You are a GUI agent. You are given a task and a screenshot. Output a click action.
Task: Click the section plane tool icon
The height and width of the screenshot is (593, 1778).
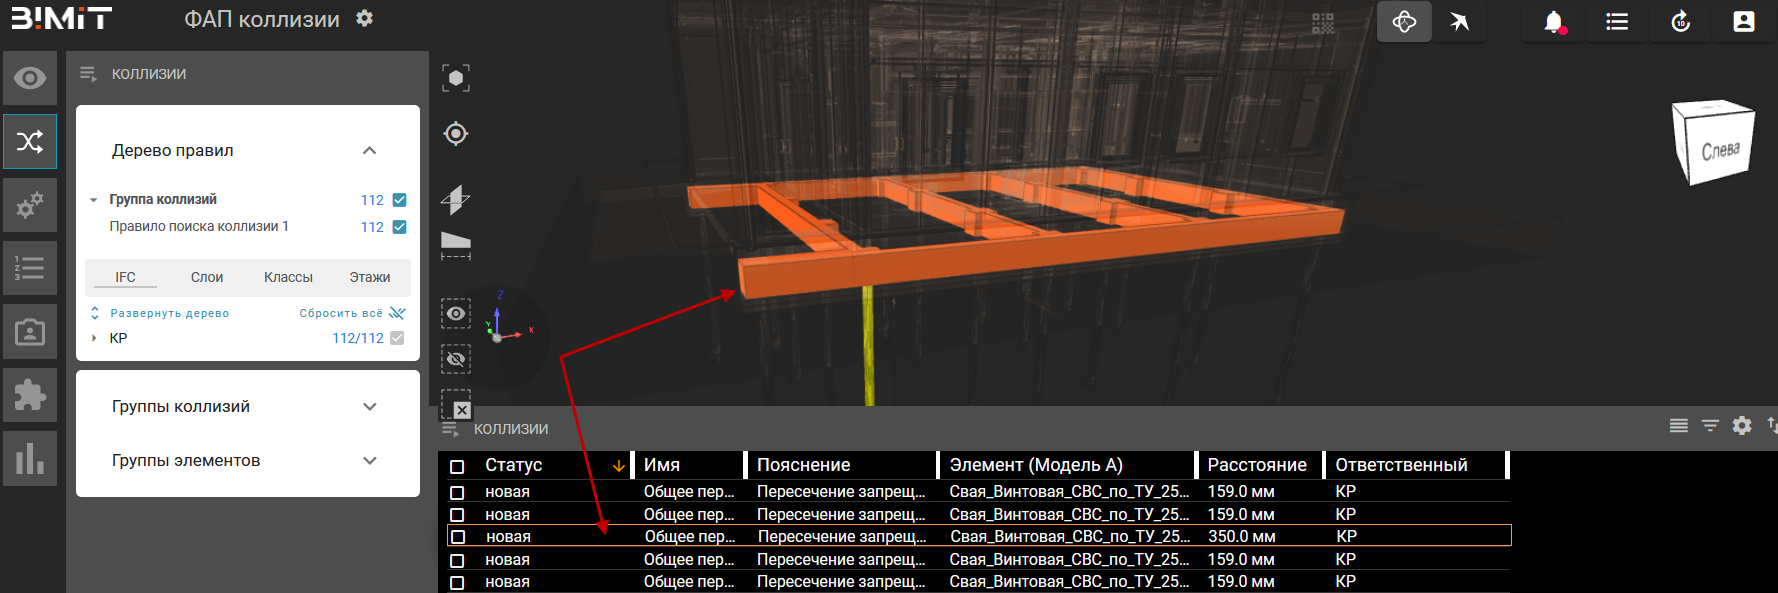pos(455,199)
